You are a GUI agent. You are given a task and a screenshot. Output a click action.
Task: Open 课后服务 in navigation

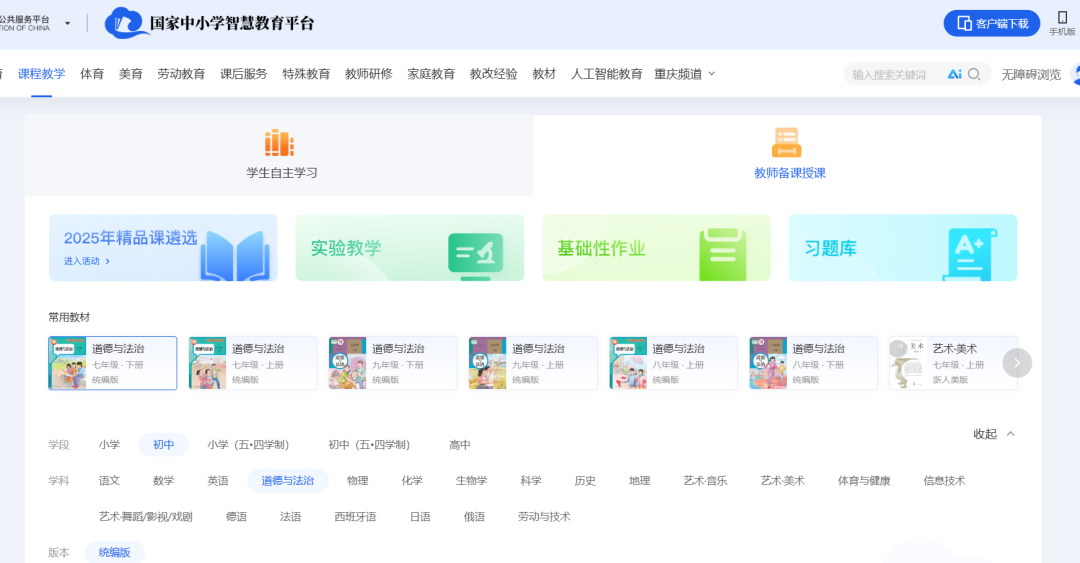coord(243,74)
